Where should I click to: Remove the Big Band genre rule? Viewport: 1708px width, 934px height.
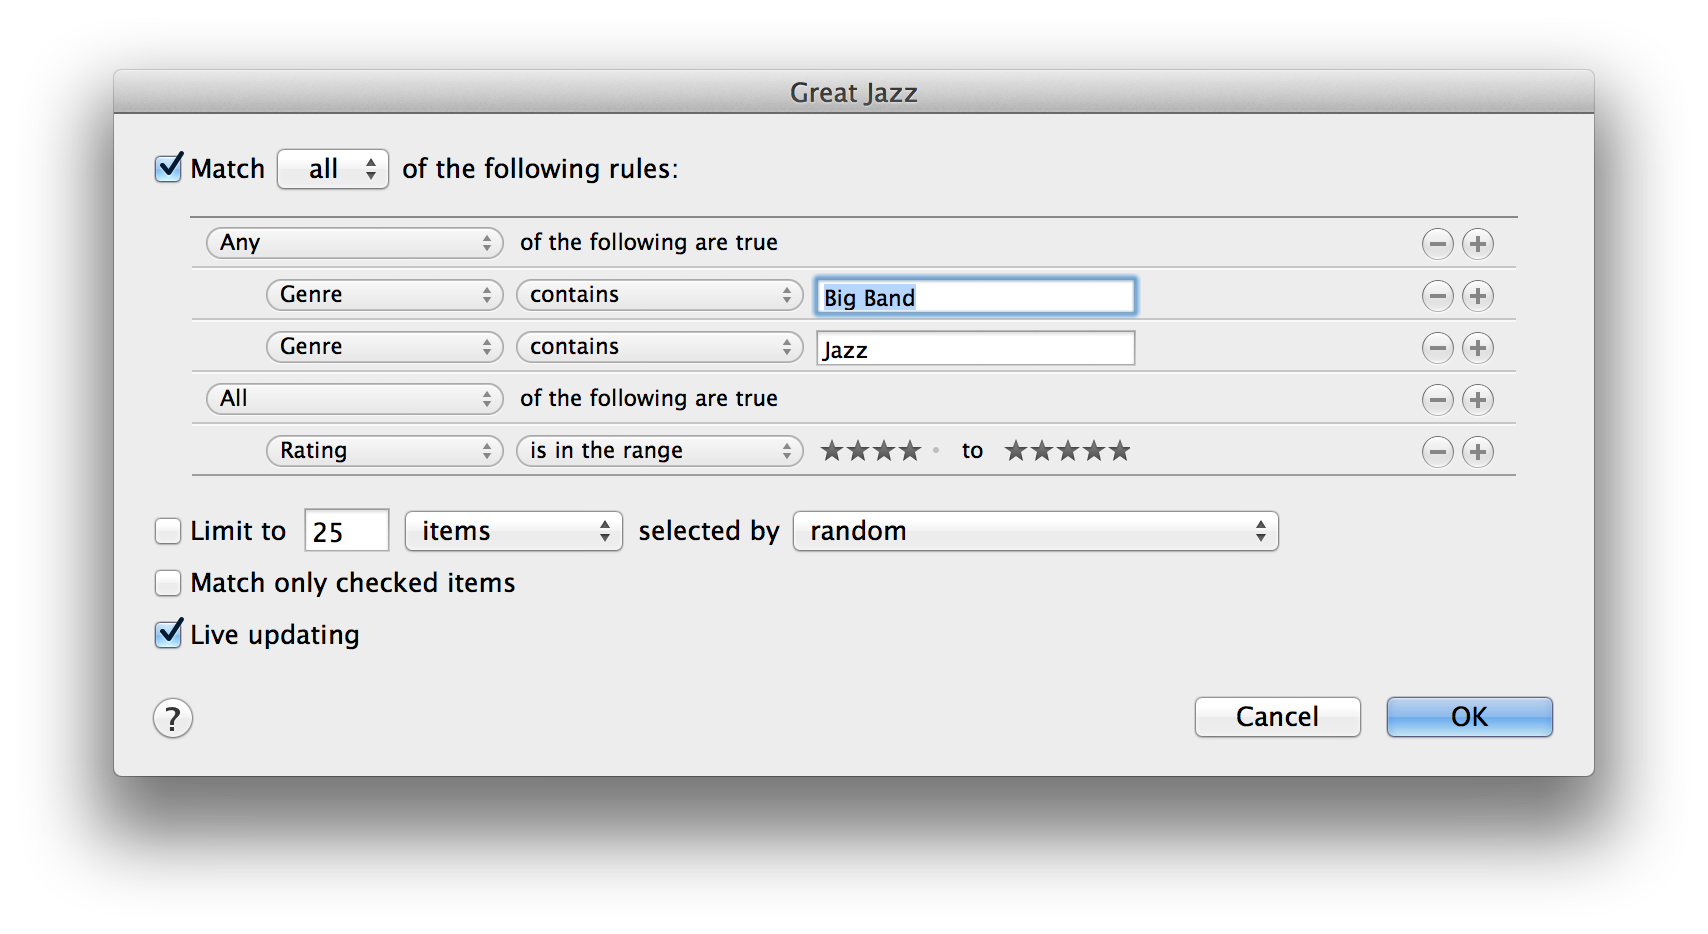click(1437, 296)
